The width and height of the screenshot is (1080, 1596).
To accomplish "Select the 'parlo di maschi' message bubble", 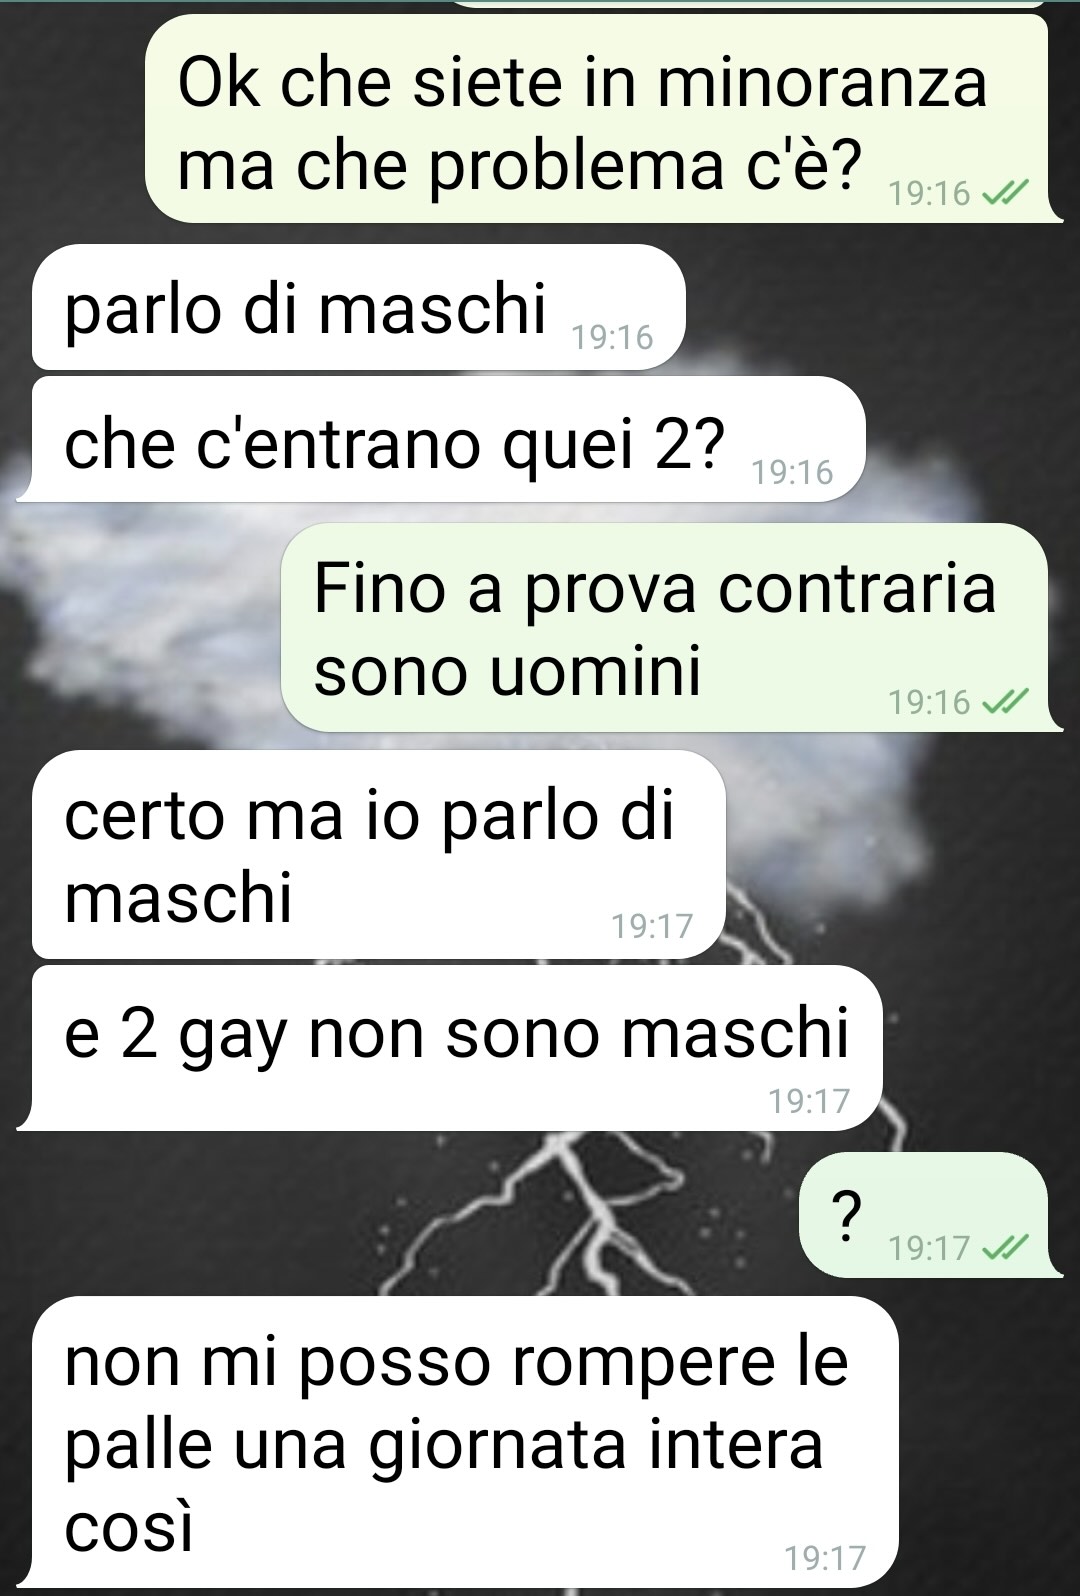I will pos(358,307).
